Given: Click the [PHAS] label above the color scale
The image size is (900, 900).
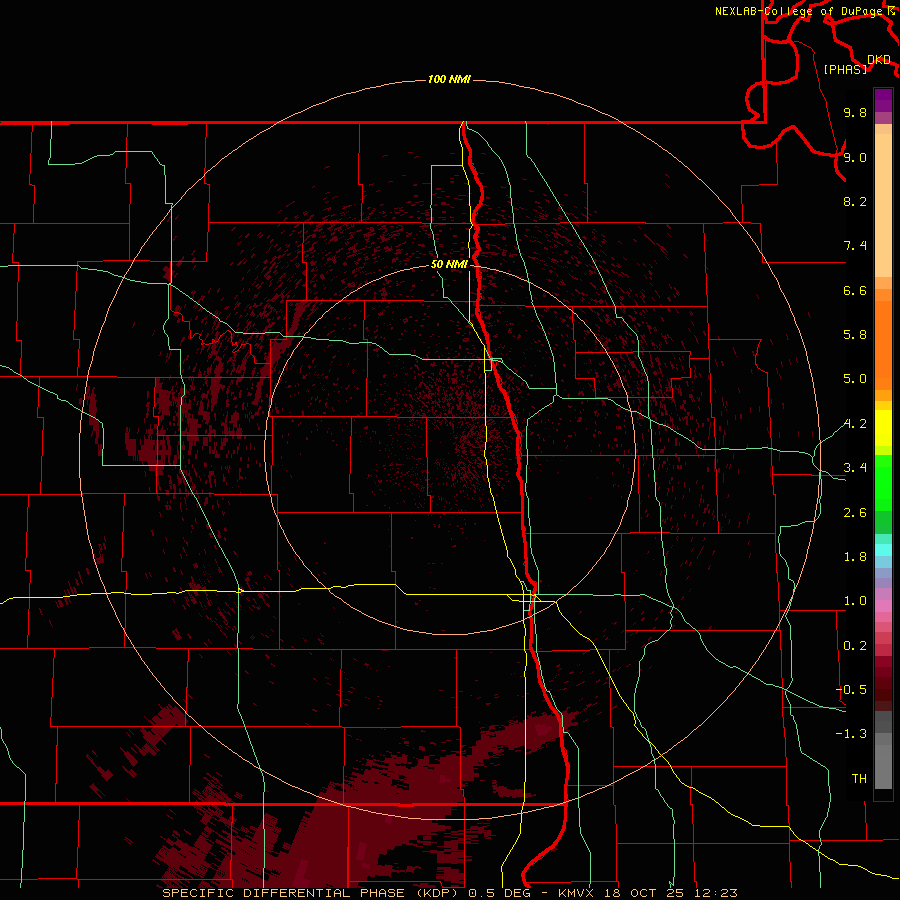Looking at the screenshot, I should coord(845,69).
